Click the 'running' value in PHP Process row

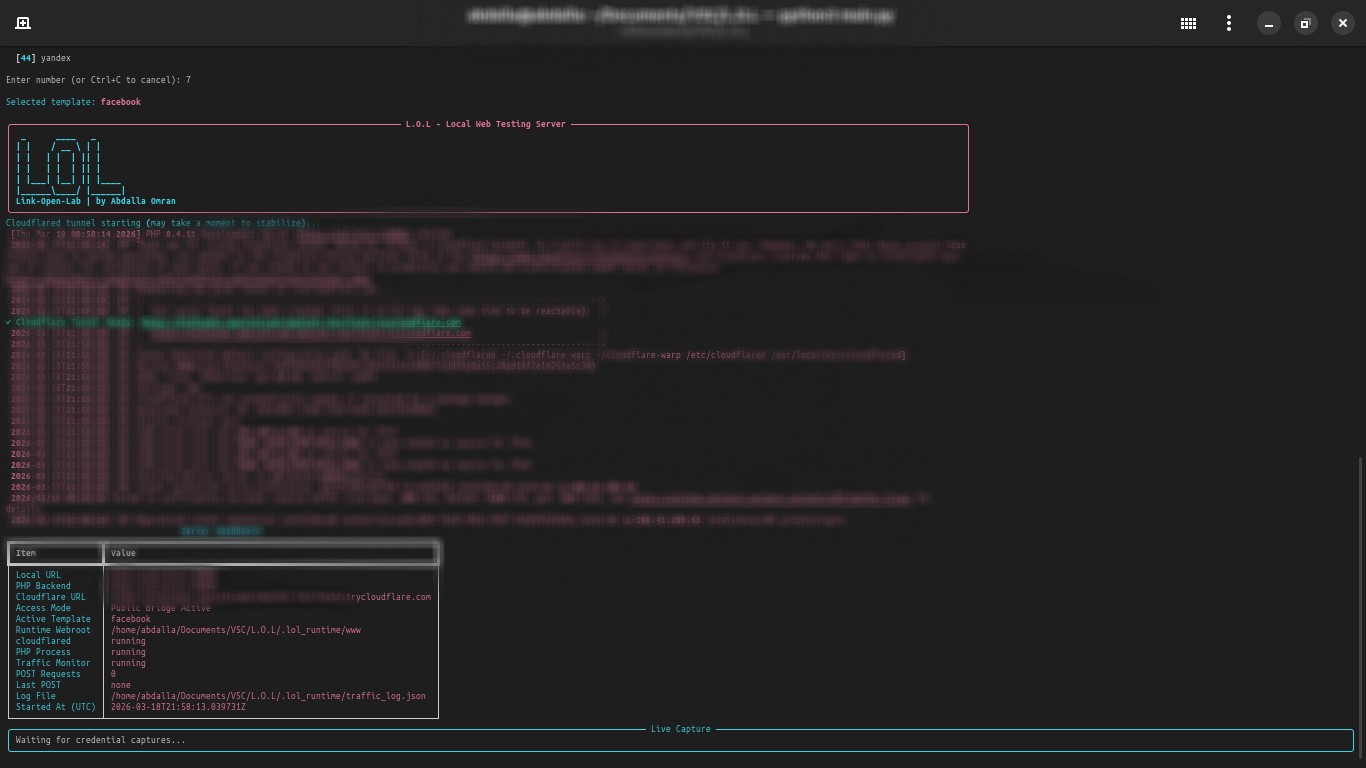pos(128,652)
